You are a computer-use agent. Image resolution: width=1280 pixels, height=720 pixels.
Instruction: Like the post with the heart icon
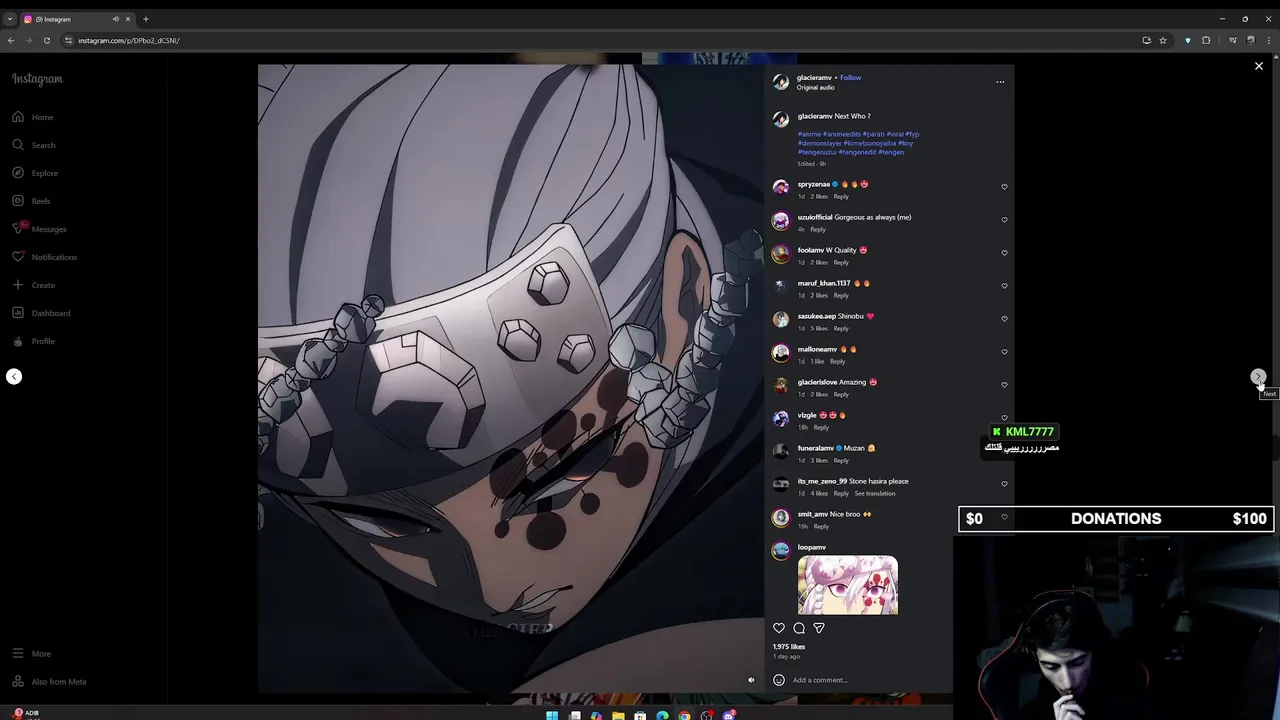tap(779, 628)
